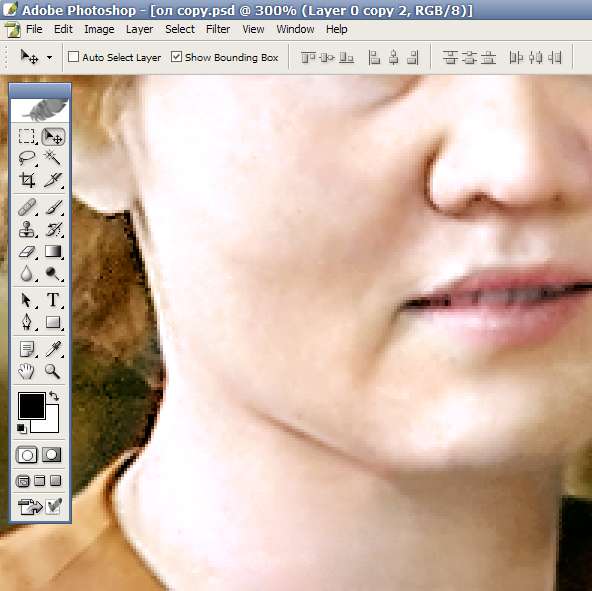Select the Magic Wand tool

click(x=52, y=157)
